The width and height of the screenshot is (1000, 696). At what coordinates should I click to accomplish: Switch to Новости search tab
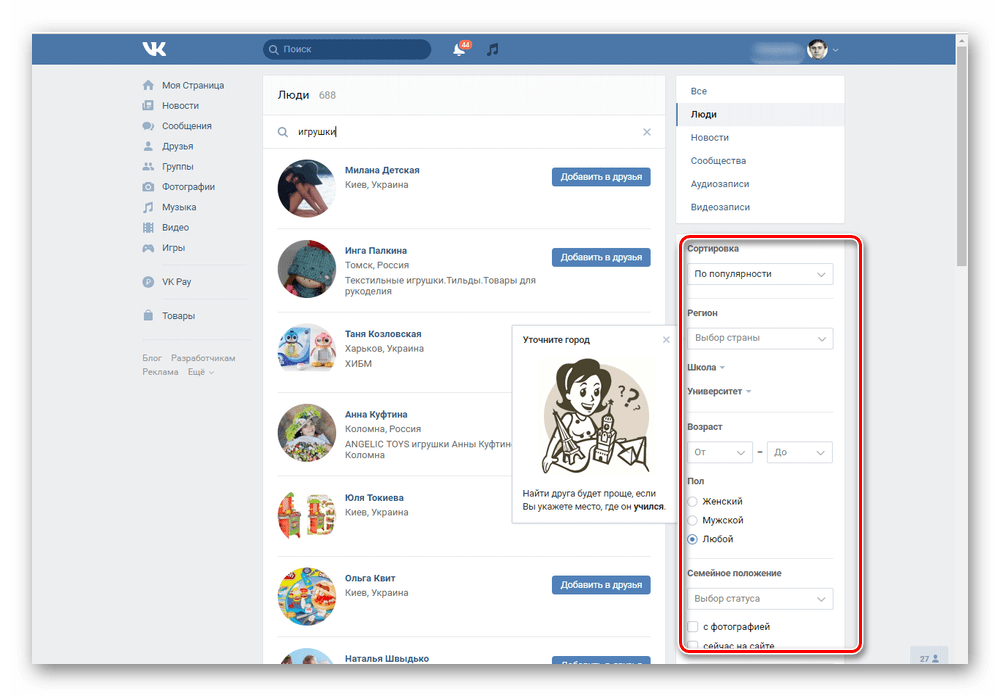point(760,137)
